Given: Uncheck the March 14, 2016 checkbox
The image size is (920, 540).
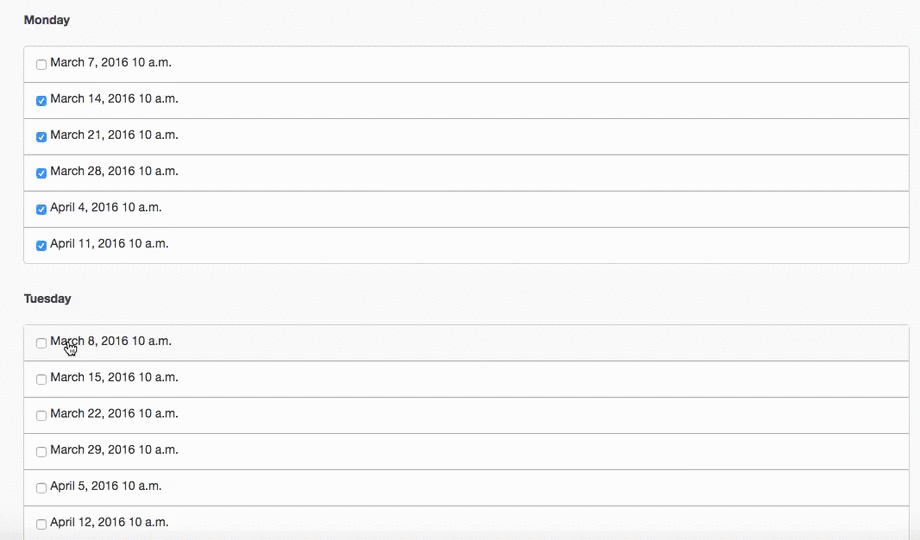Looking at the screenshot, I should (x=41, y=100).
